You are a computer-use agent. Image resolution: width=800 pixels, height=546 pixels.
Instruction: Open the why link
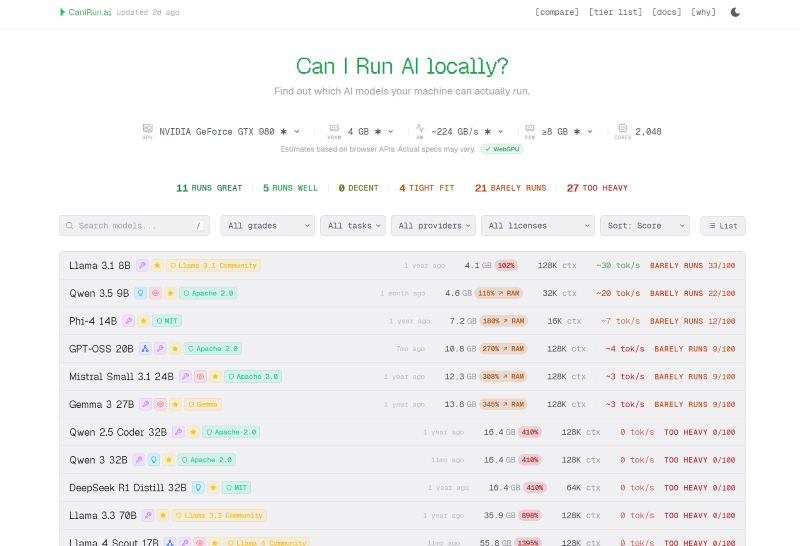(703, 12)
